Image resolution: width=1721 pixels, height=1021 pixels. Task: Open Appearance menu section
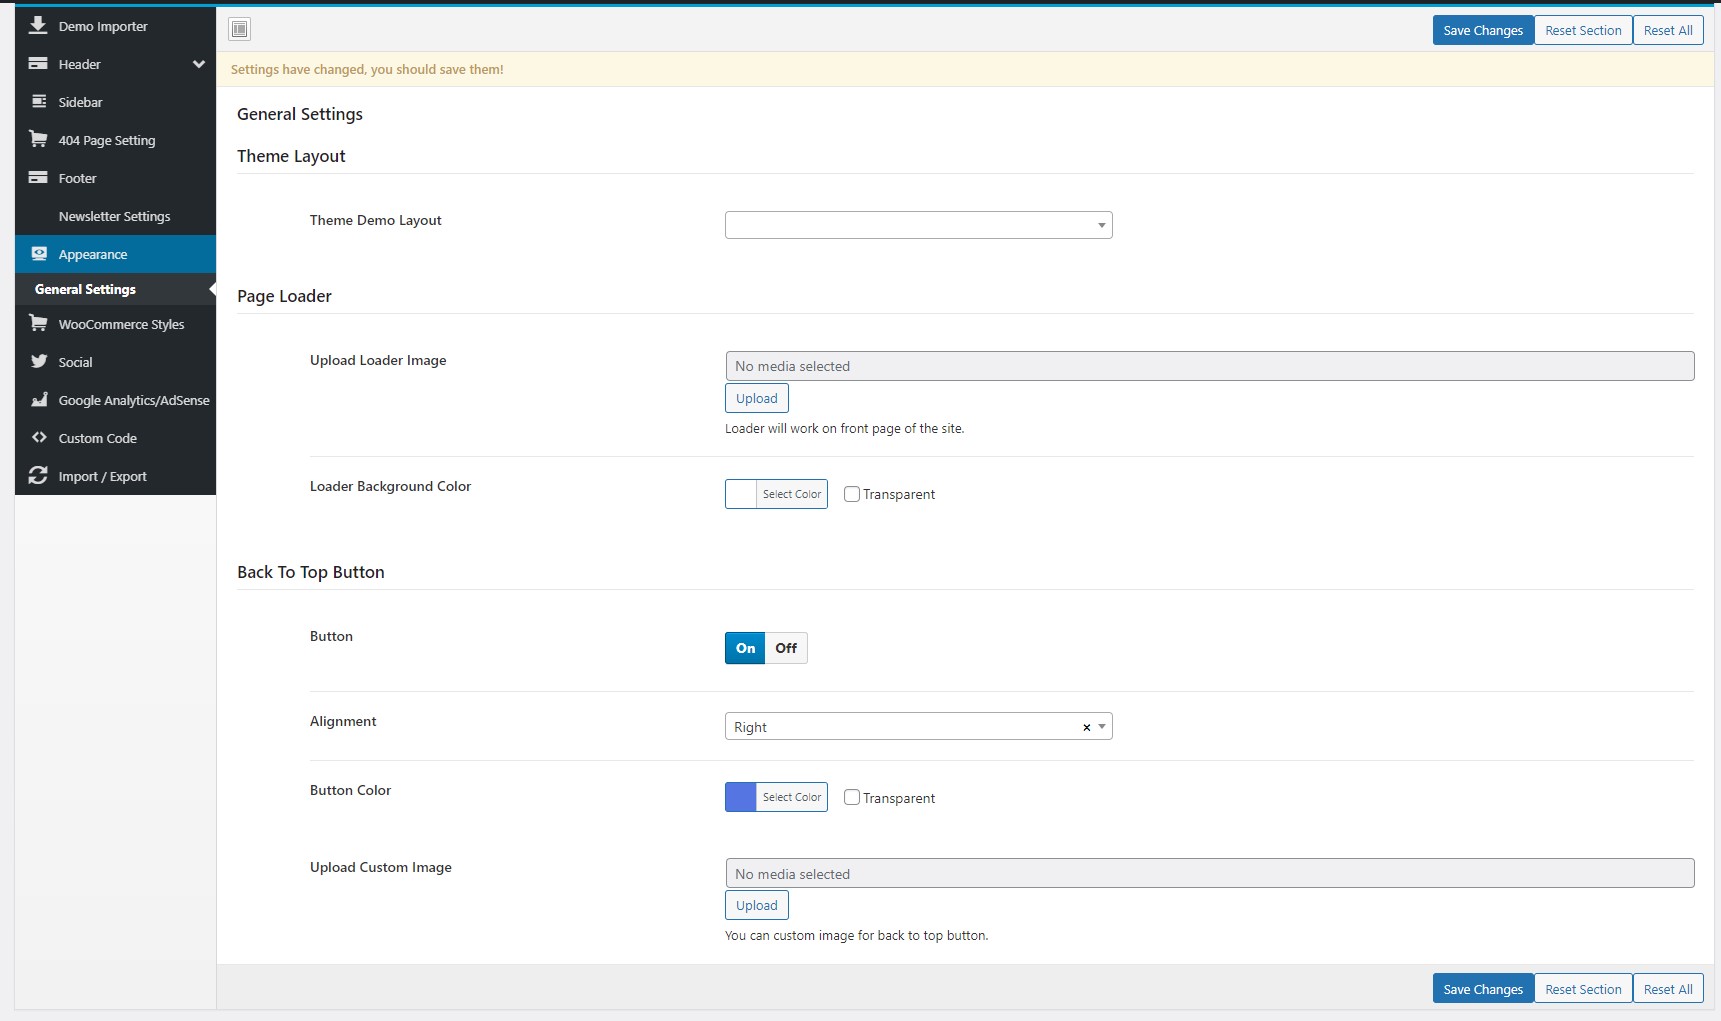(116, 254)
